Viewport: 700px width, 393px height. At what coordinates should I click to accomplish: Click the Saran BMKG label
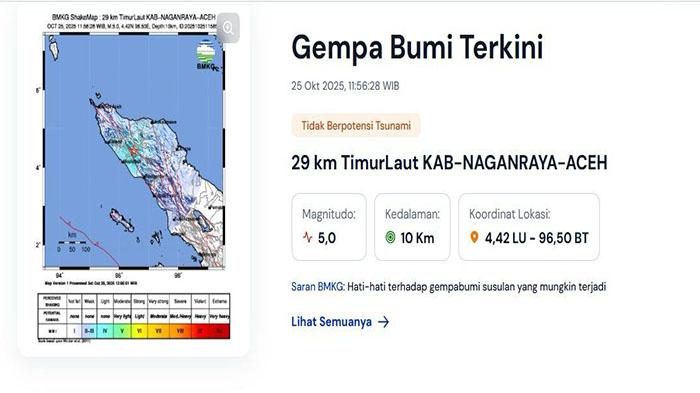pyautogui.click(x=317, y=287)
